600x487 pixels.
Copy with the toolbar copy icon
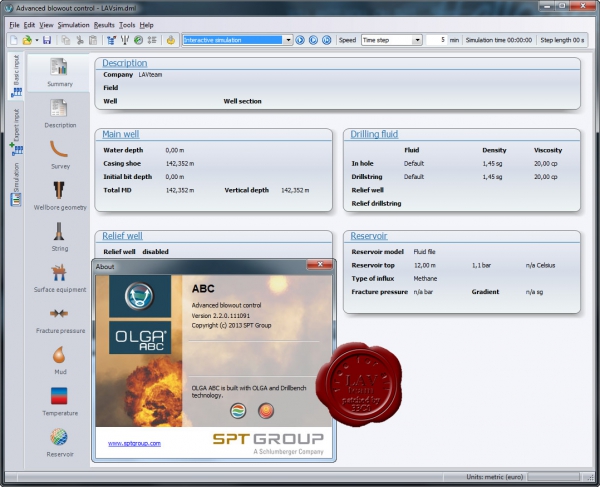point(66,40)
